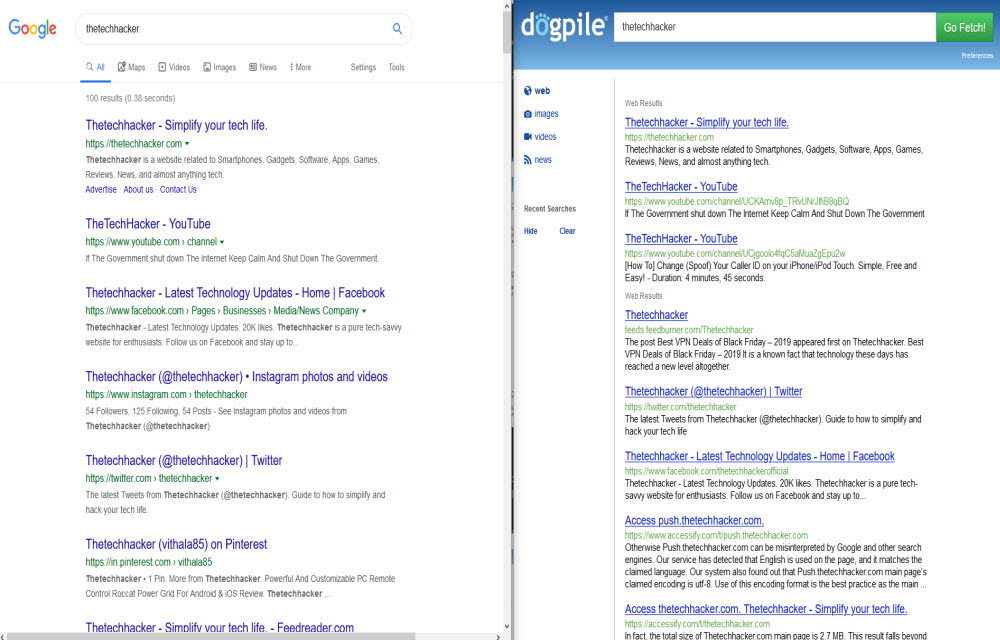
Task: Select dogpile web search category
Action: 537,91
